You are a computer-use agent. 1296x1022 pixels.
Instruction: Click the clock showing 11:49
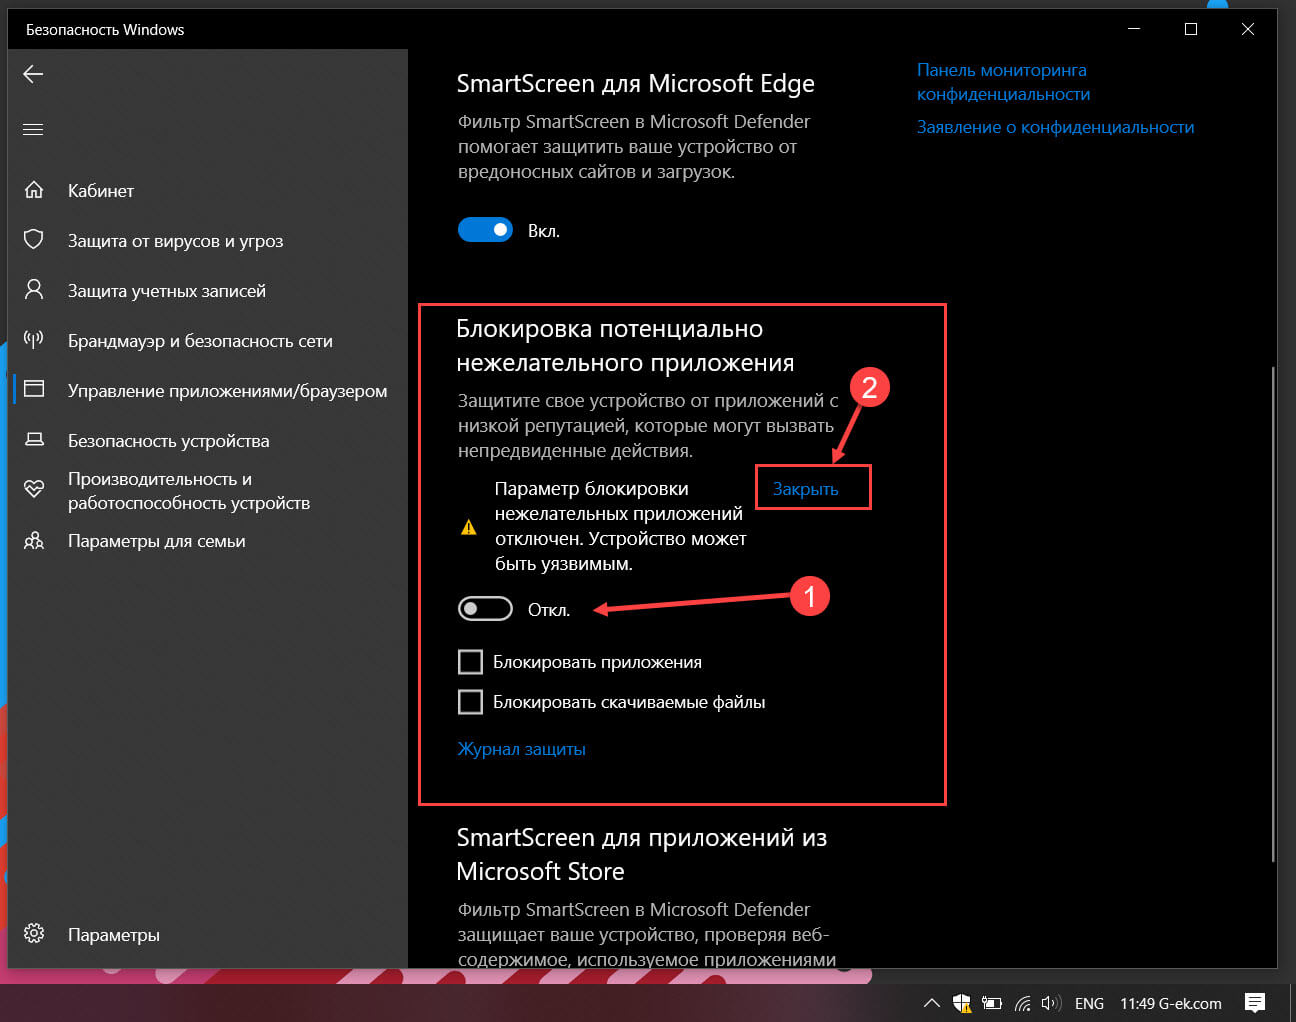pyautogui.click(x=1137, y=1003)
